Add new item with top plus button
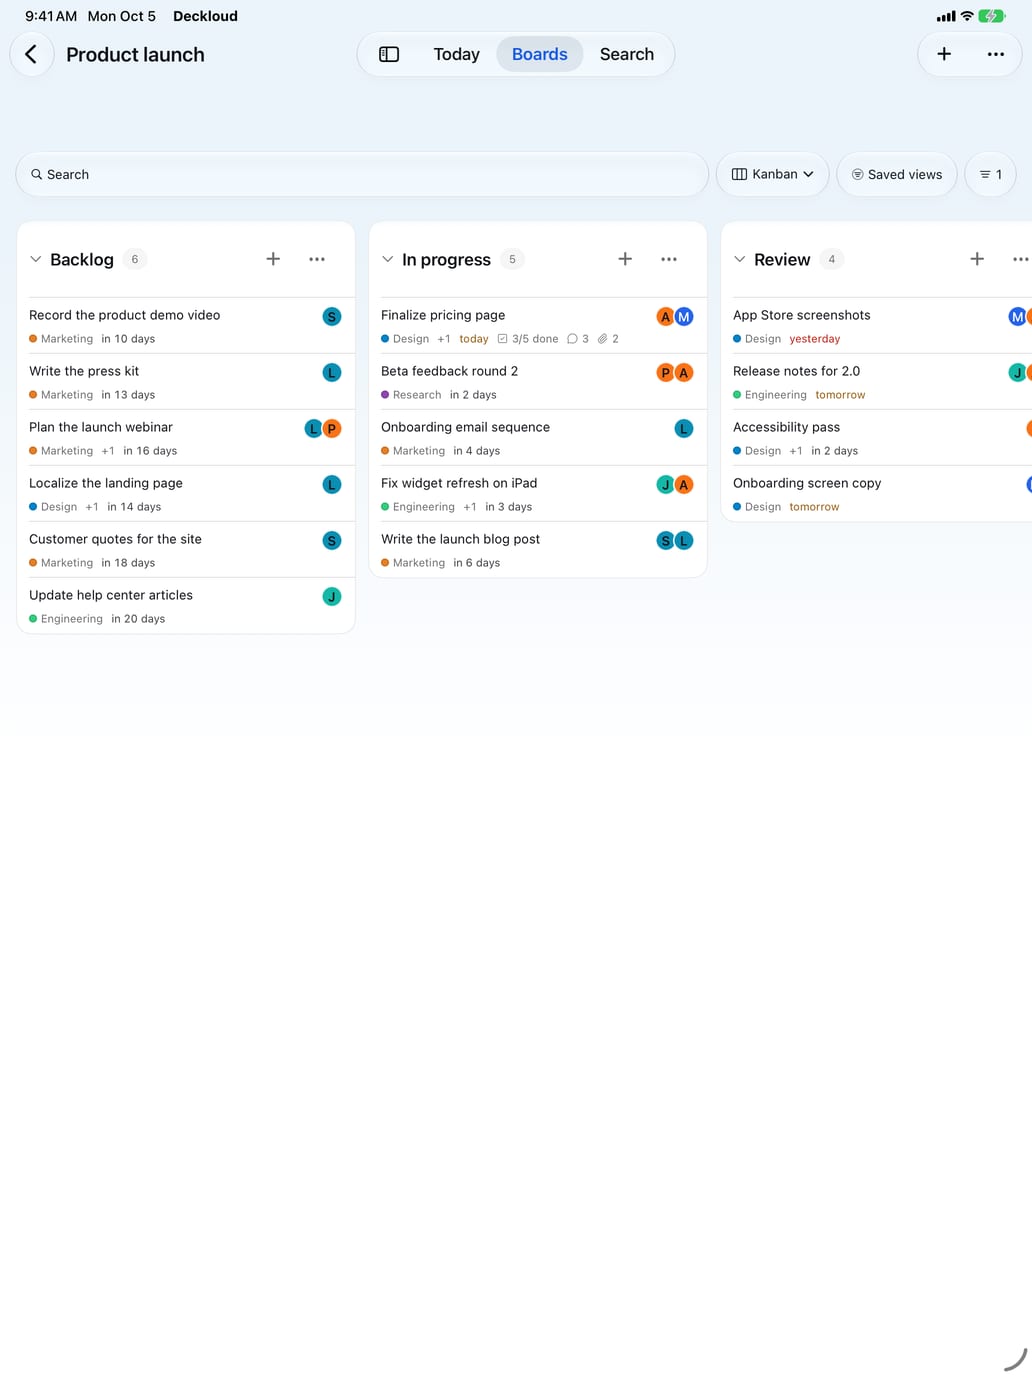1032x1376 pixels. tap(944, 54)
